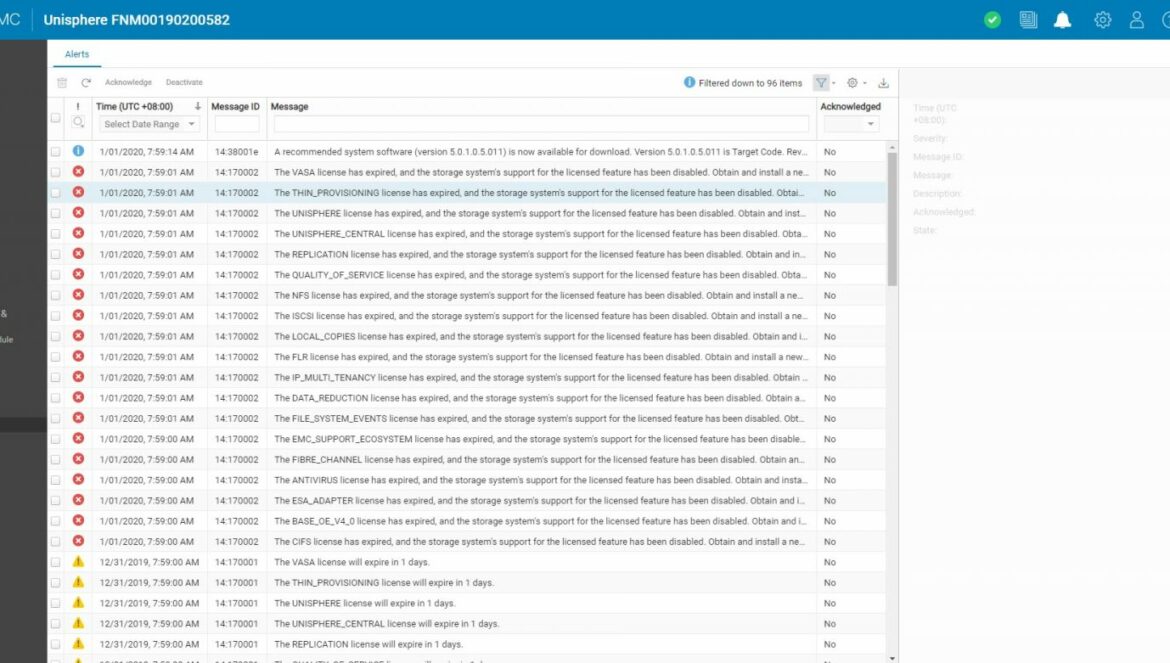Toggle the select-all checkbox in header
The width and height of the screenshot is (1170, 663).
55,118
